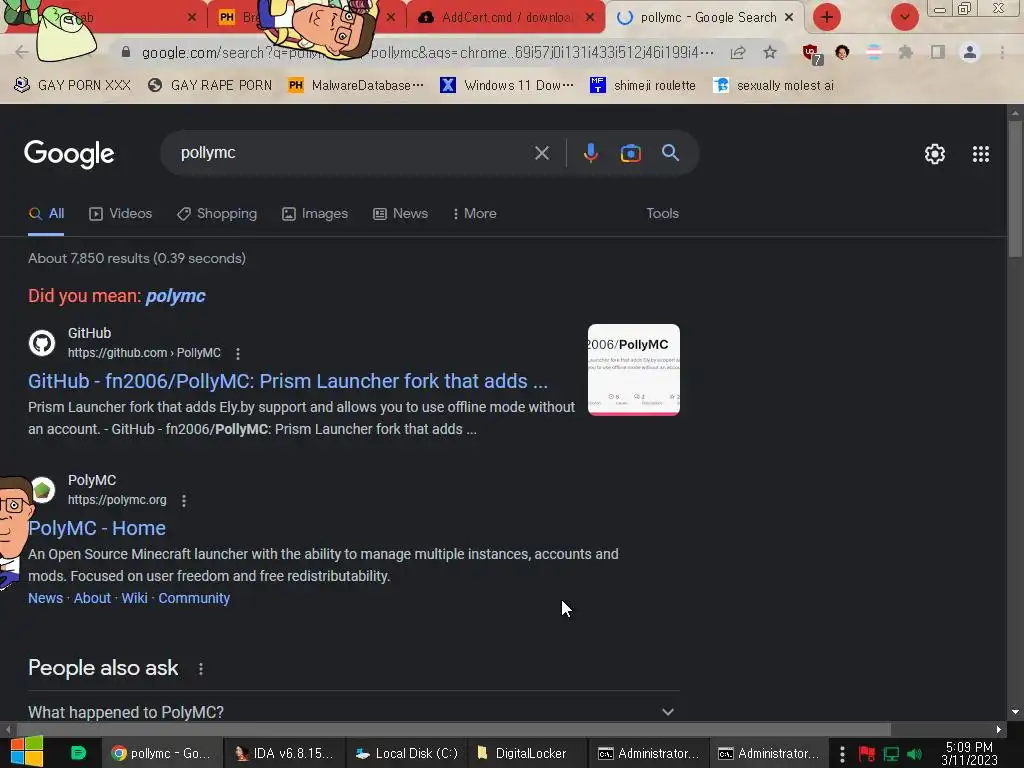Screen dimensions: 1024x768
Task: Switch to the Videos tab
Action: [x=121, y=214]
